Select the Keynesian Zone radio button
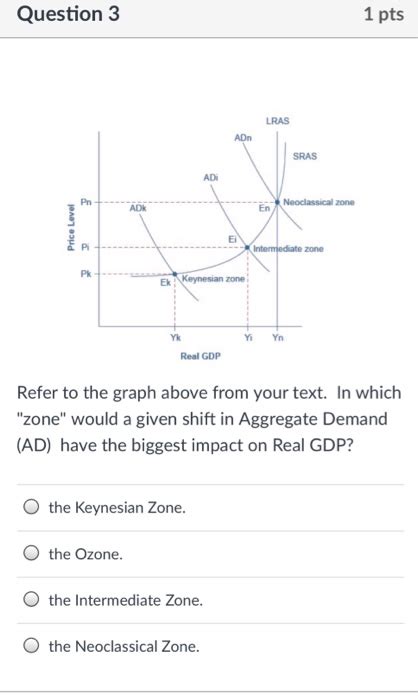The image size is (418, 700). pyautogui.click(x=31, y=507)
